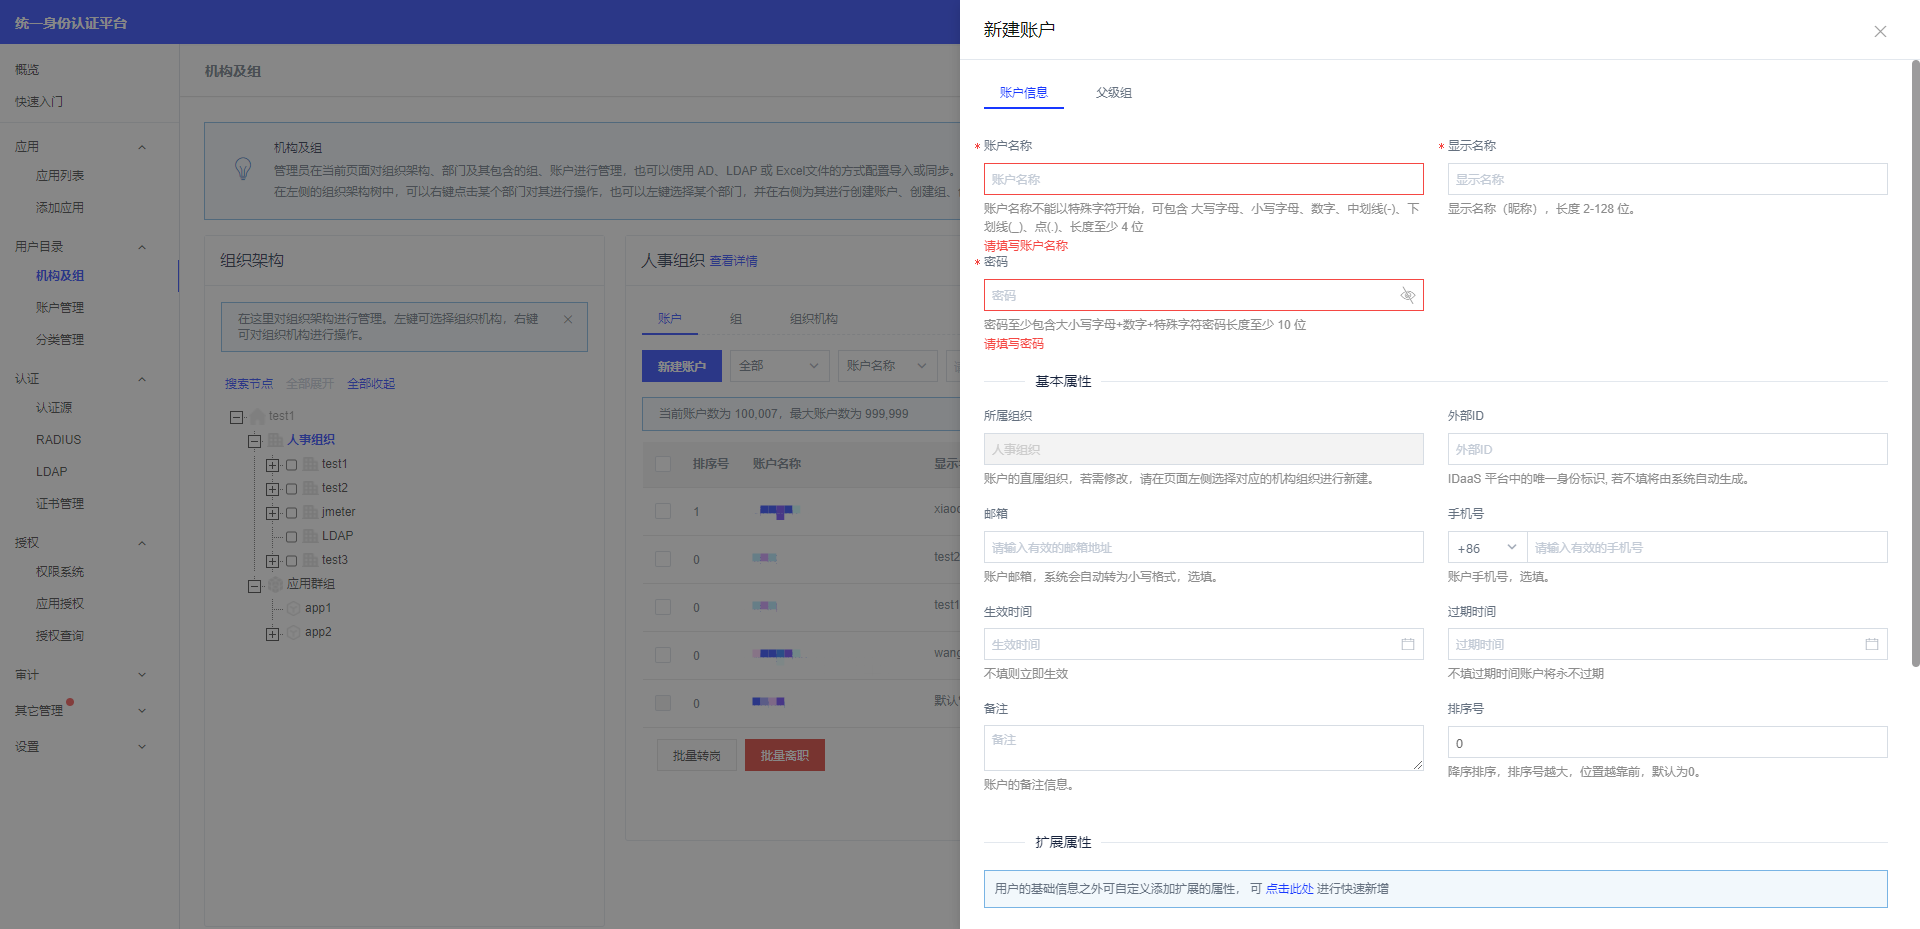Collapse the 应用 sidebar section
Image resolution: width=1920 pixels, height=929 pixels.
(142, 147)
